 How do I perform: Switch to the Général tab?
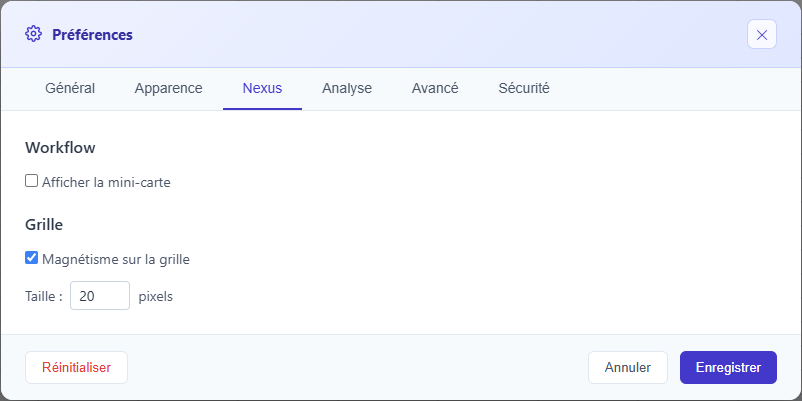[70, 88]
